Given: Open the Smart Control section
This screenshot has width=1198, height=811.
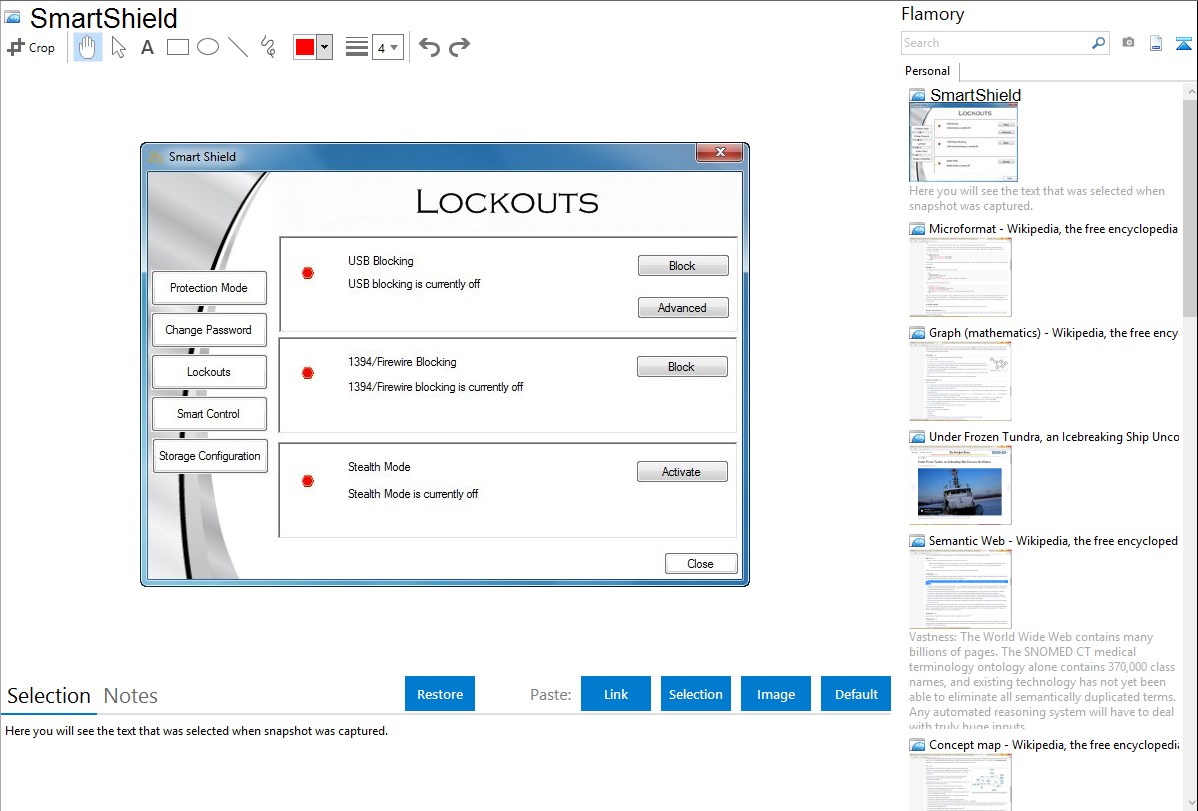Looking at the screenshot, I should 209,414.
